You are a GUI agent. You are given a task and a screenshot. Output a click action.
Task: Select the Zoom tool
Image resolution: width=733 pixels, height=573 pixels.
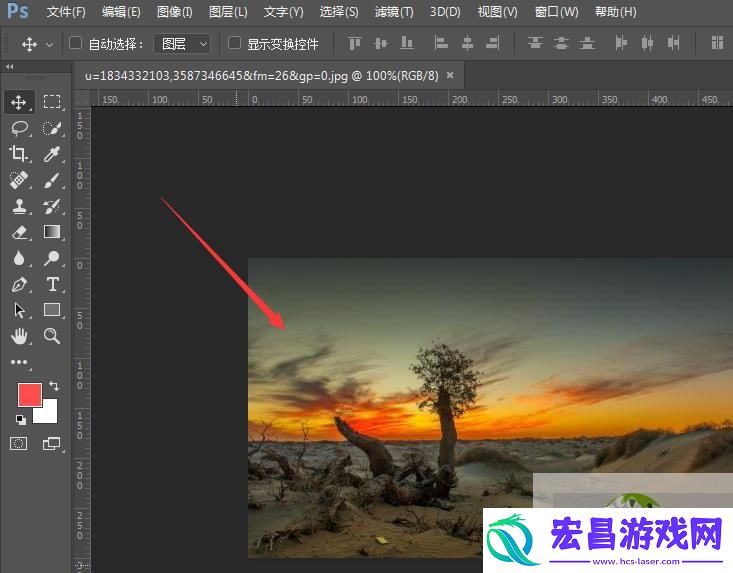(52, 336)
